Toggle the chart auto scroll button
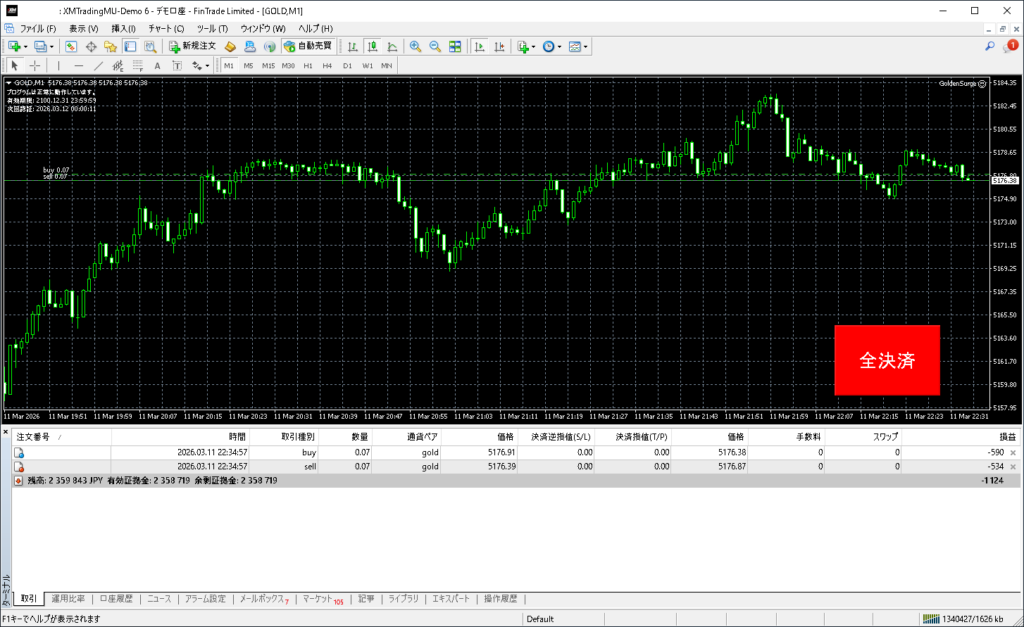This screenshot has width=1024, height=627. [480, 46]
